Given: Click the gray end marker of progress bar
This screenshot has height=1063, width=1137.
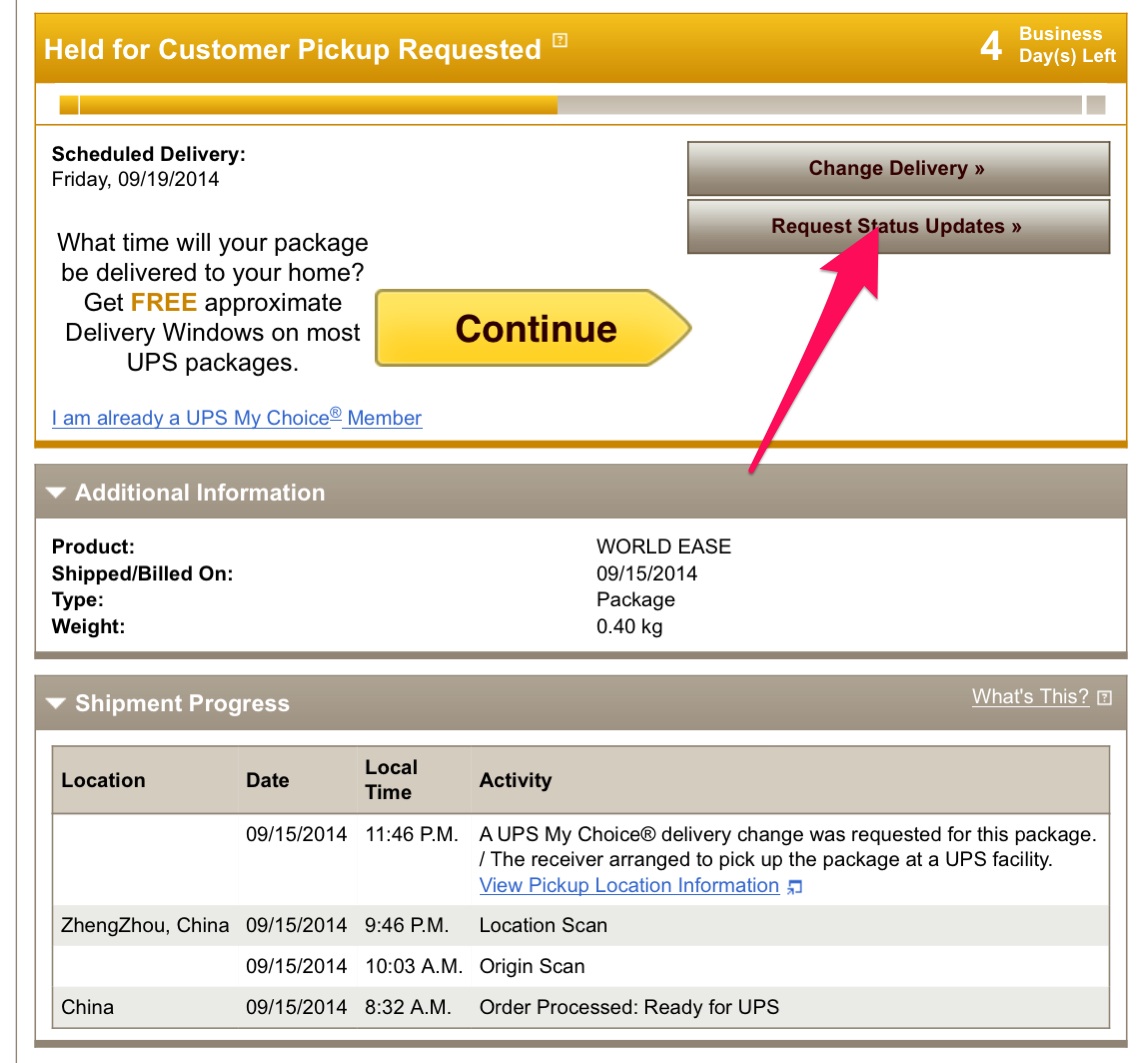Looking at the screenshot, I should 1096,105.
